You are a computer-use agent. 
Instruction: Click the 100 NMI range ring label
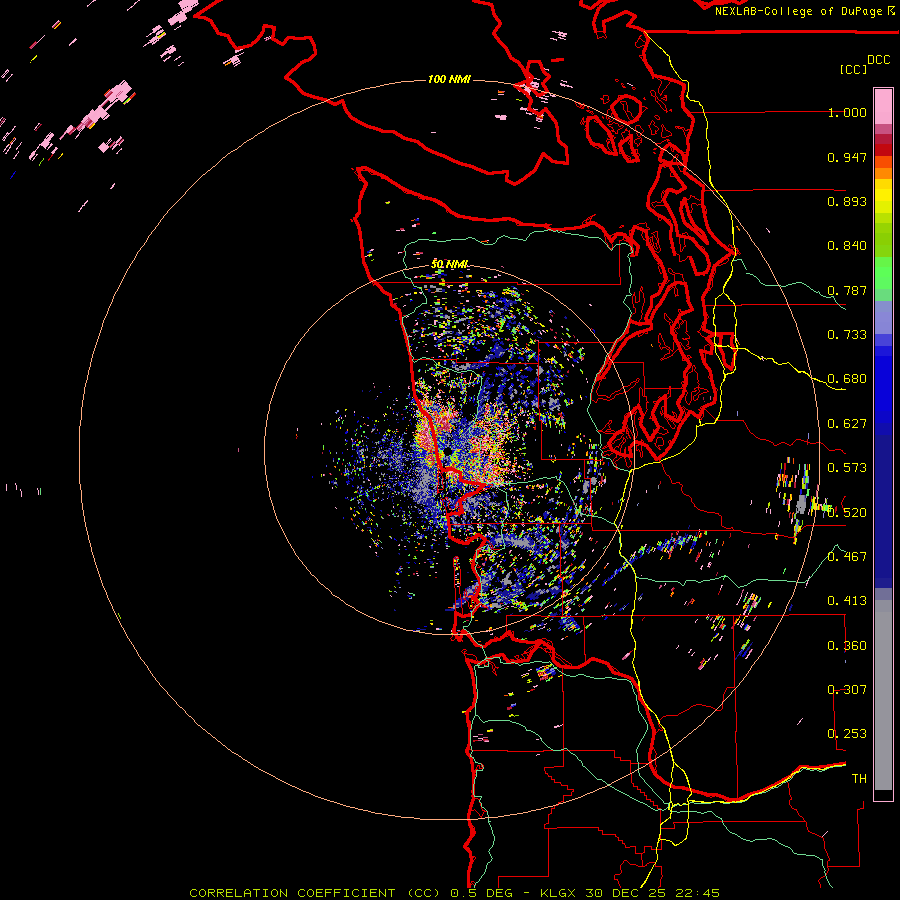449,79
